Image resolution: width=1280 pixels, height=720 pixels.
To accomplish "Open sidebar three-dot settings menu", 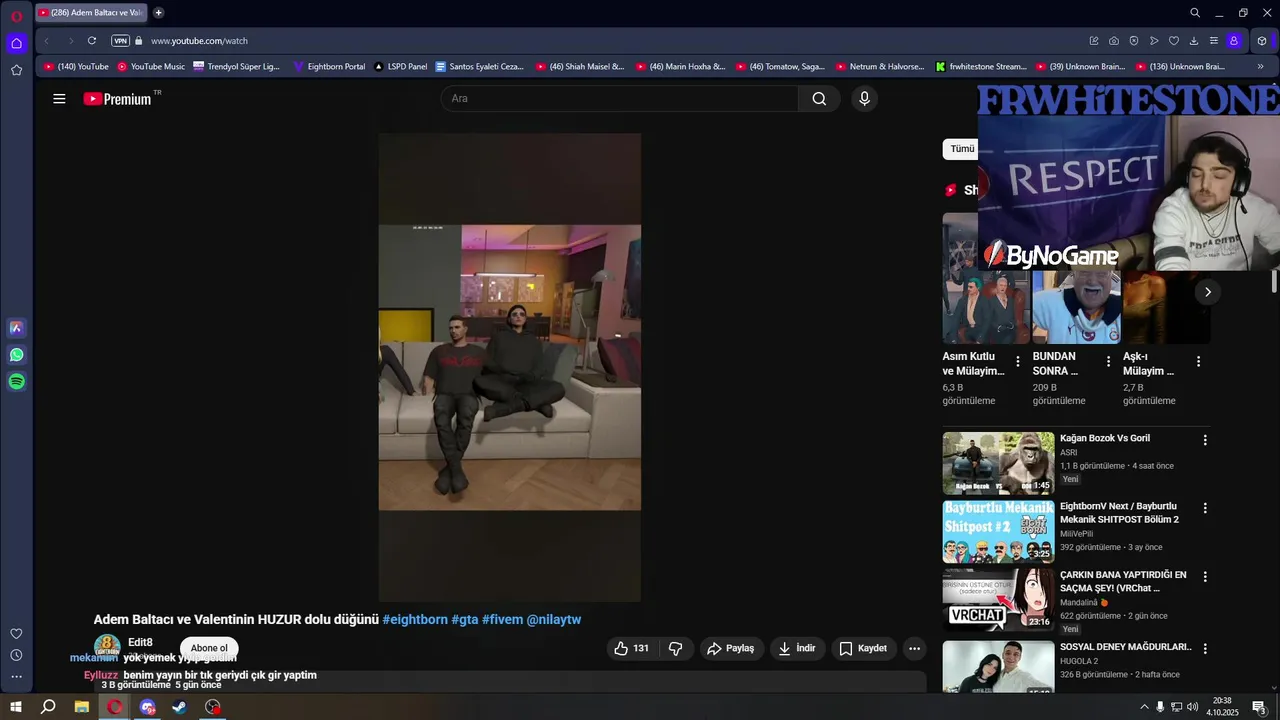I will click(x=16, y=677).
